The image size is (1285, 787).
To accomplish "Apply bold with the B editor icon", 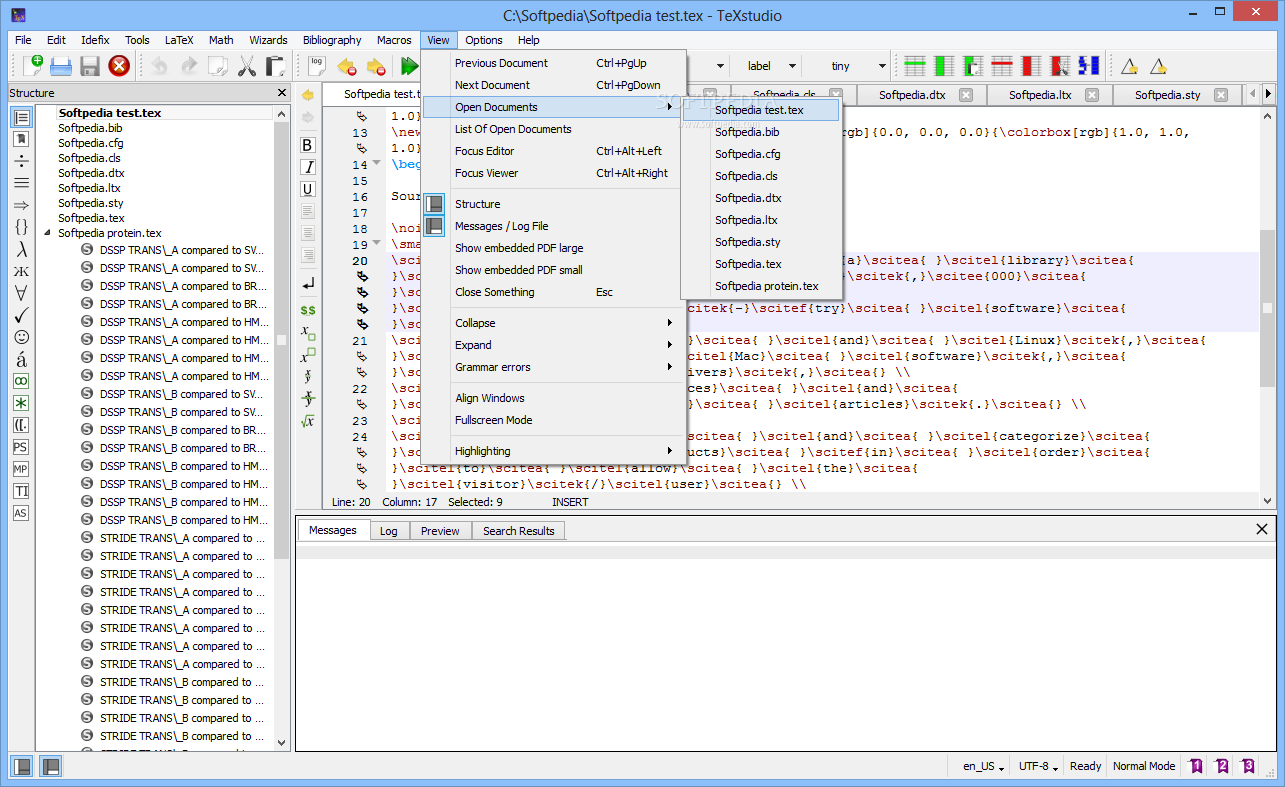I will pos(308,145).
